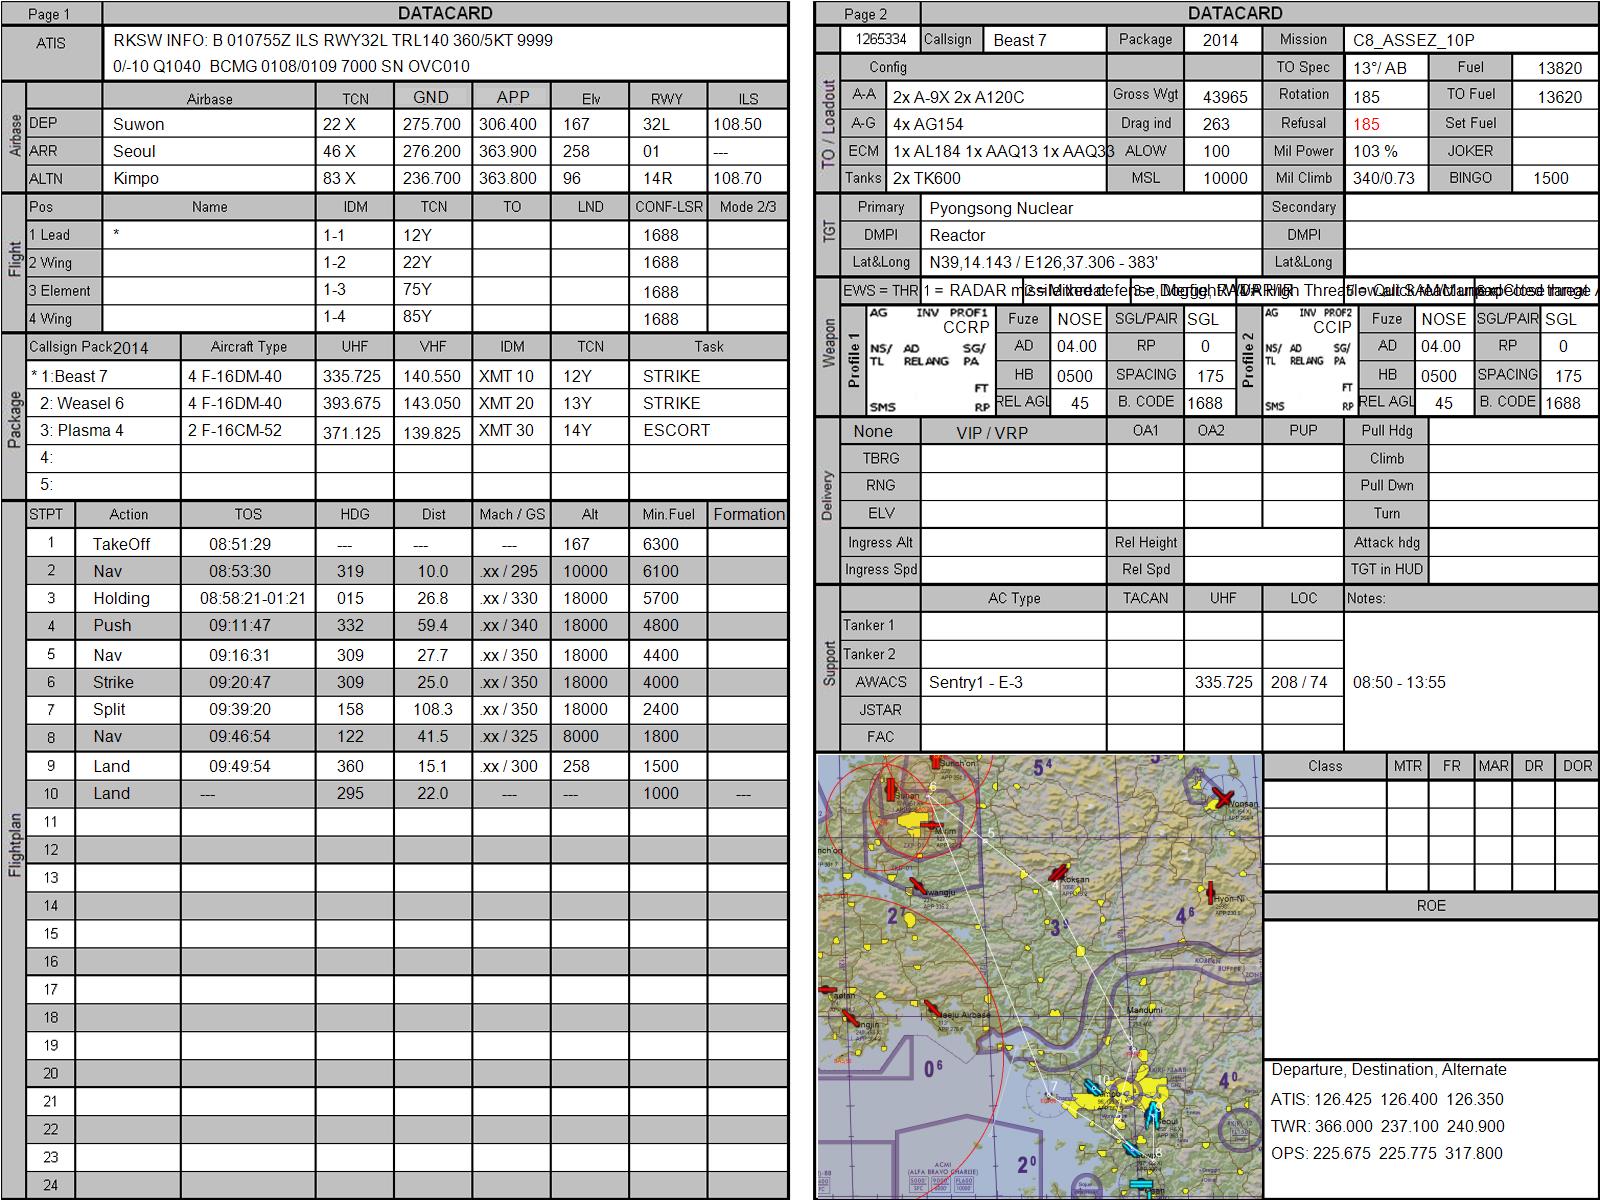Viewport: 1600px width, 1200px height.
Task: Click the Haeju Airbase icon
Action: [932, 1008]
